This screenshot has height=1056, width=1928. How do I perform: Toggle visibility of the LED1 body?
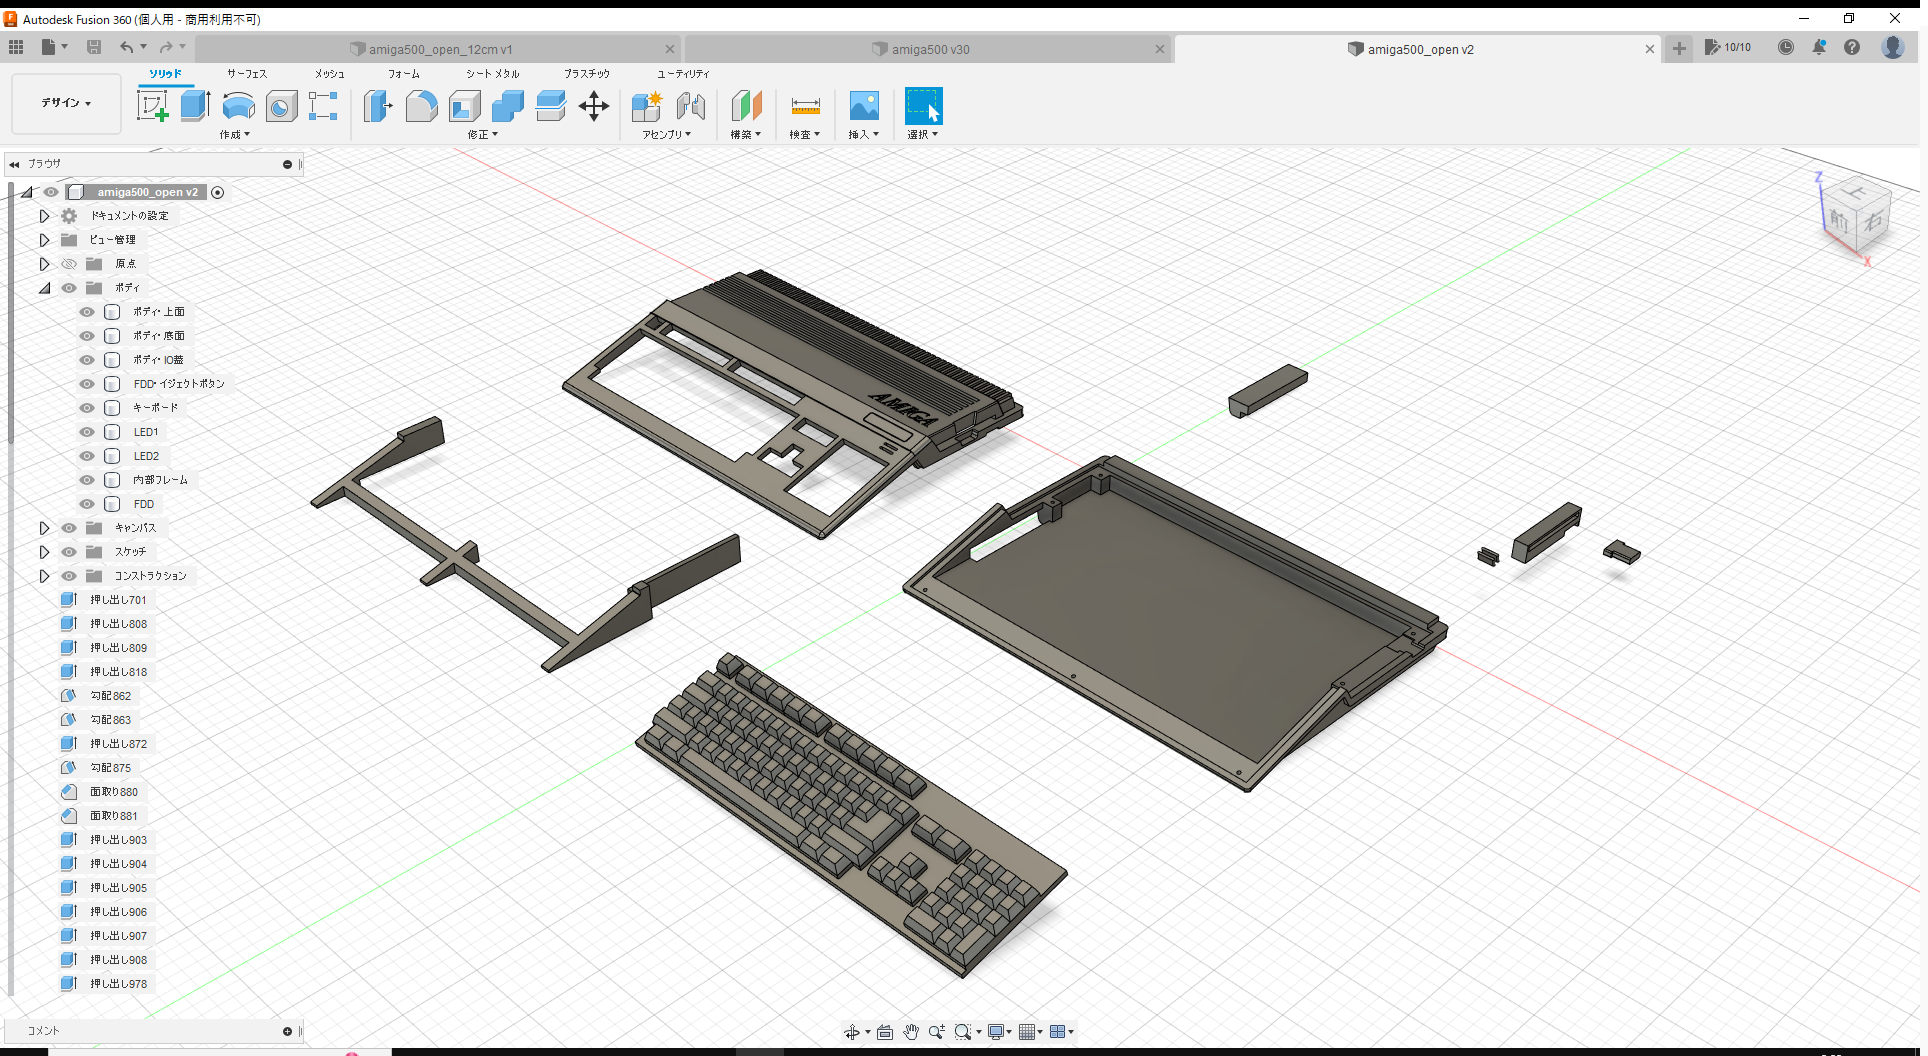click(x=86, y=432)
